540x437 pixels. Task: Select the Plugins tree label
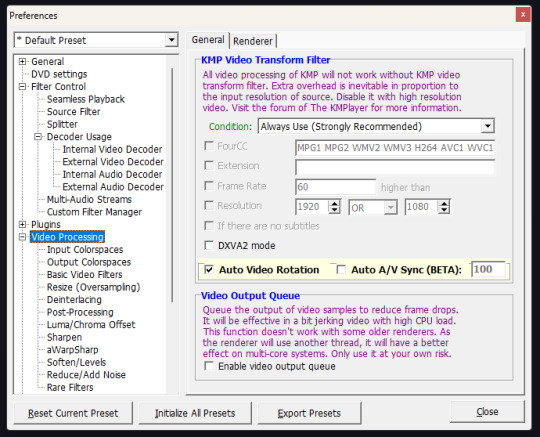point(46,225)
